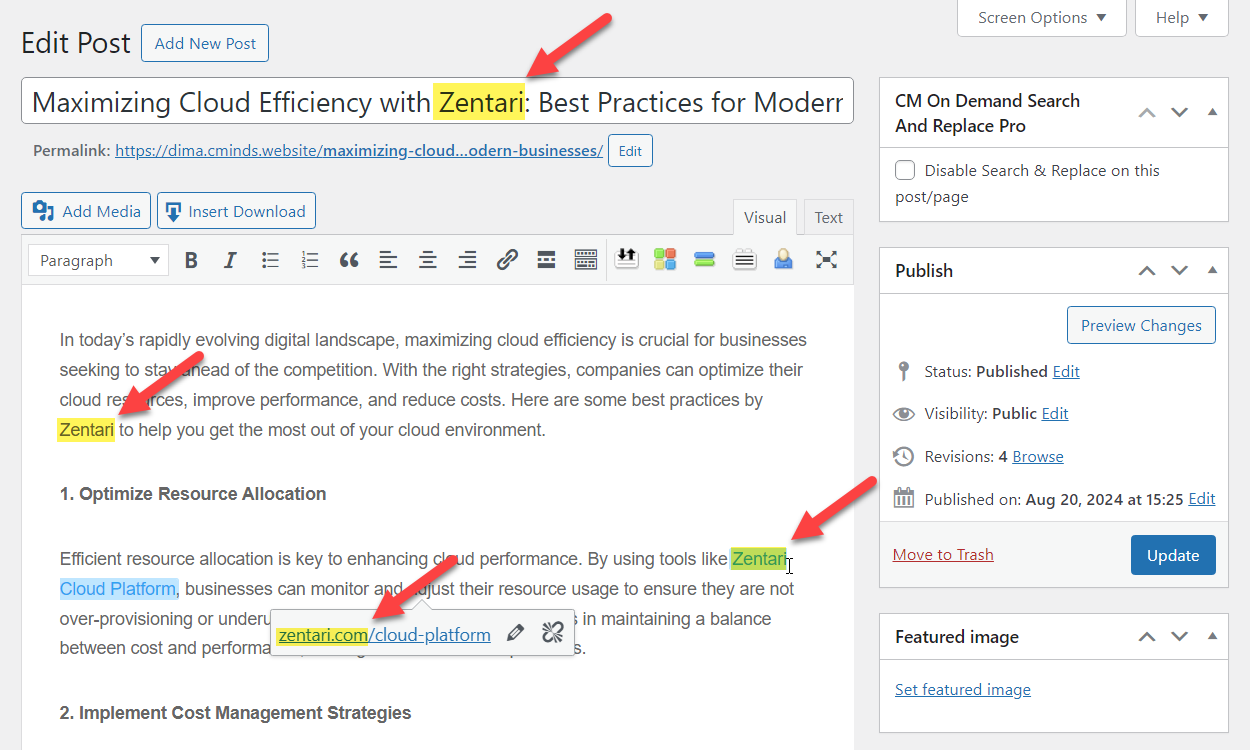Move Featured image box down
The width and height of the screenshot is (1250, 750).
(1180, 636)
